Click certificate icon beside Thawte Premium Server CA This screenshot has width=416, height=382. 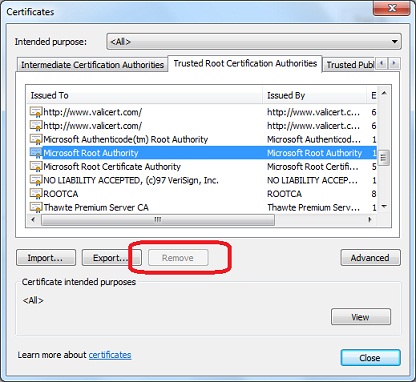tap(36, 207)
